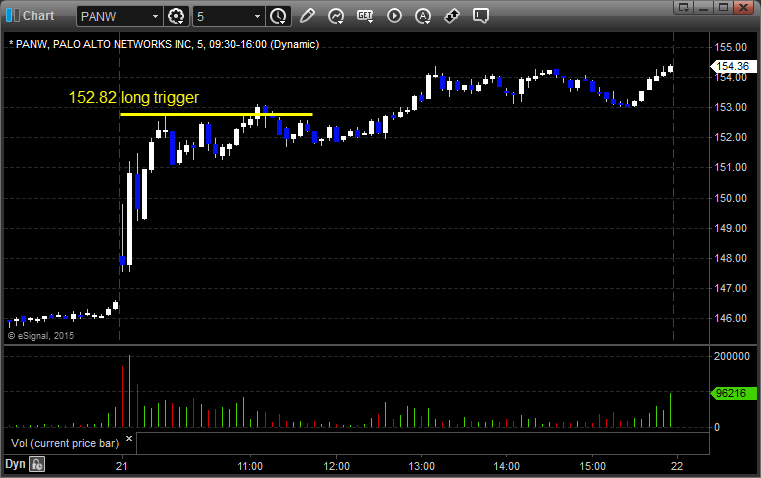Click the green 96216 volume tag
This screenshot has height=478, width=761.
[733, 393]
